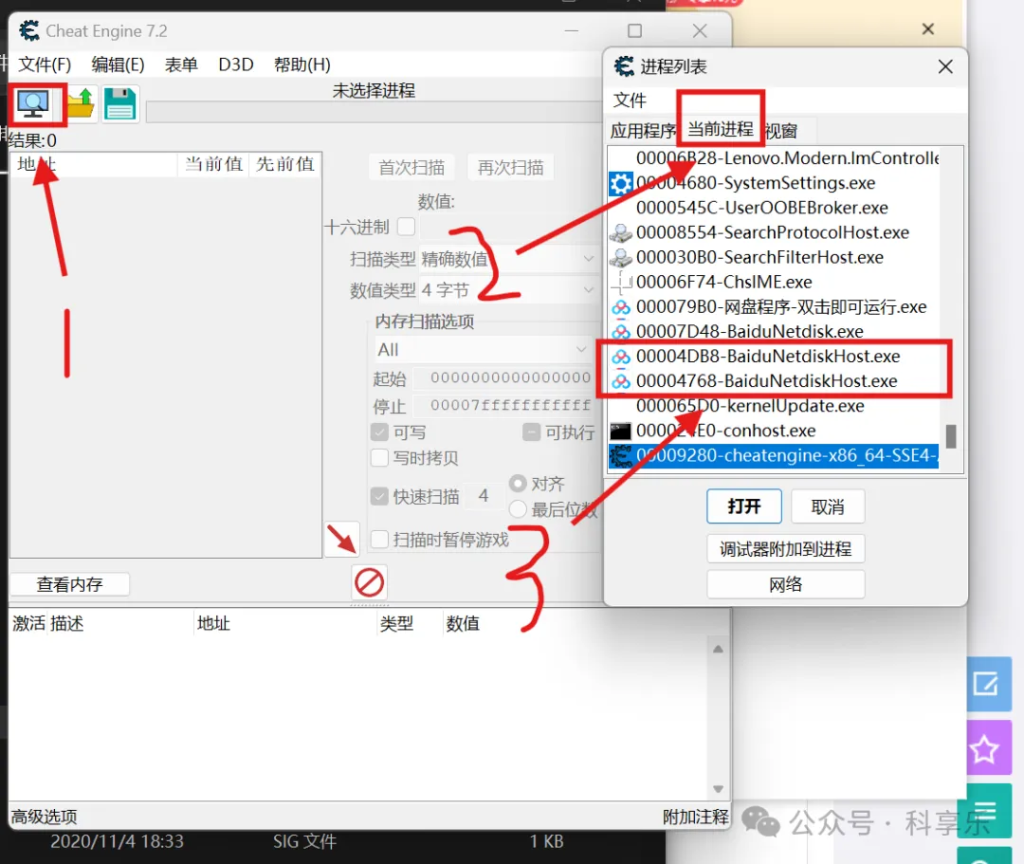Viewport: 1024px width, 864px height.
Task: Toggle the 可执行 checkbox
Action: [532, 432]
